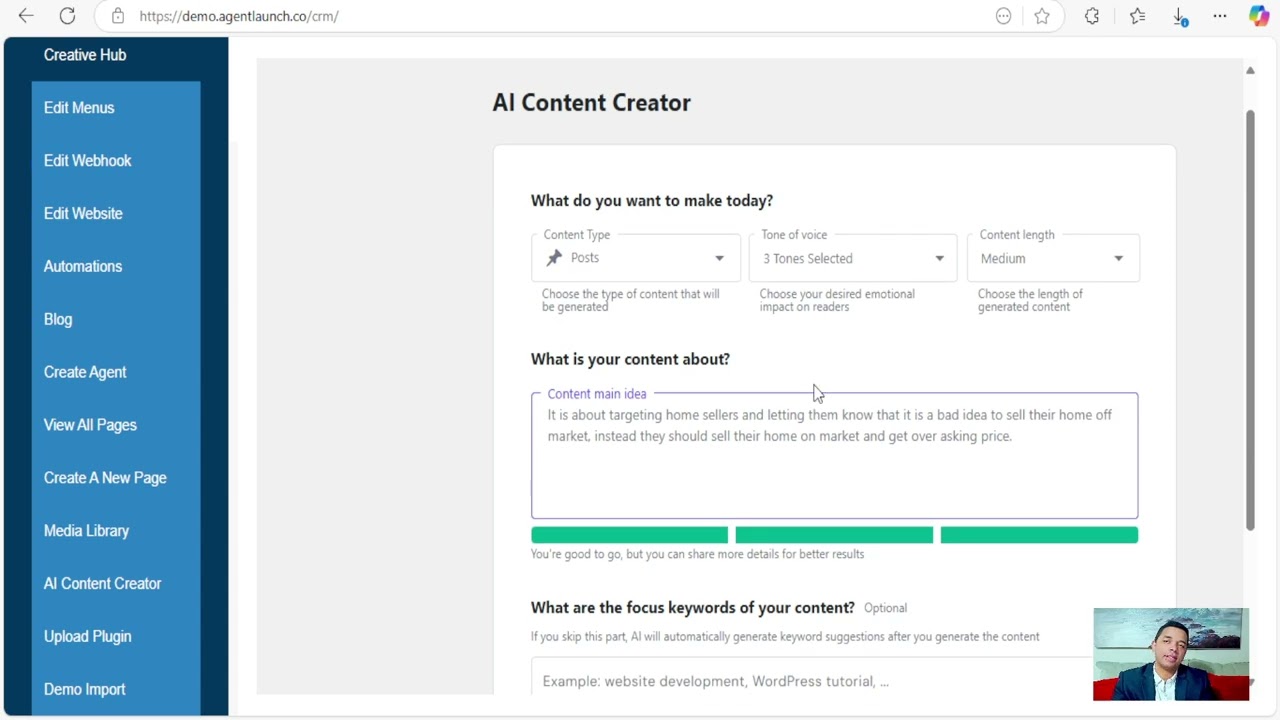Open the Copilot icon in browser
1280x720 pixels.
(1259, 16)
